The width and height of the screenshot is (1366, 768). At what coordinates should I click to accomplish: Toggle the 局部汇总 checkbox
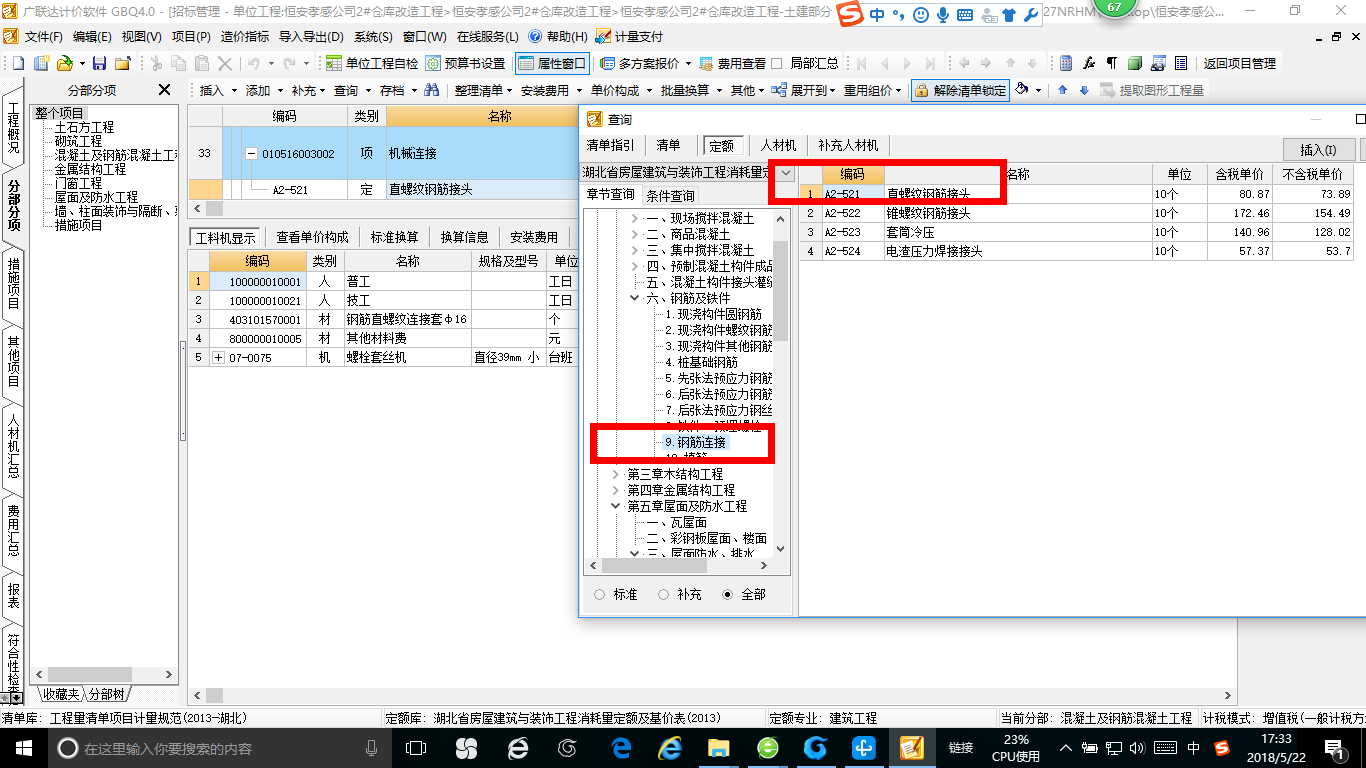pos(778,63)
